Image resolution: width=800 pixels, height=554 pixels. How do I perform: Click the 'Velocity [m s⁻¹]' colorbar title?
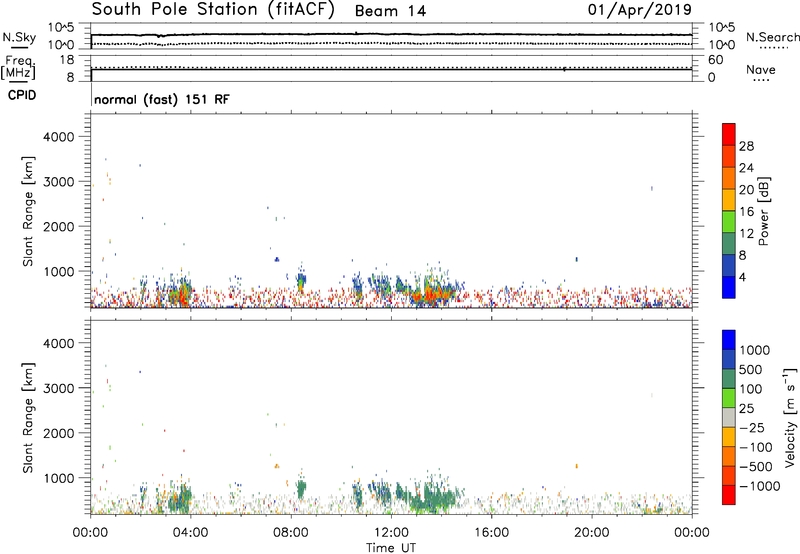point(790,417)
